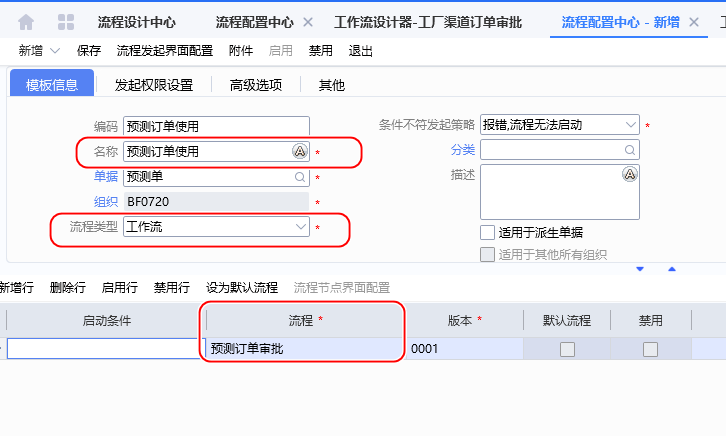Click the 保存 button
The image size is (726, 436).
[89, 50]
